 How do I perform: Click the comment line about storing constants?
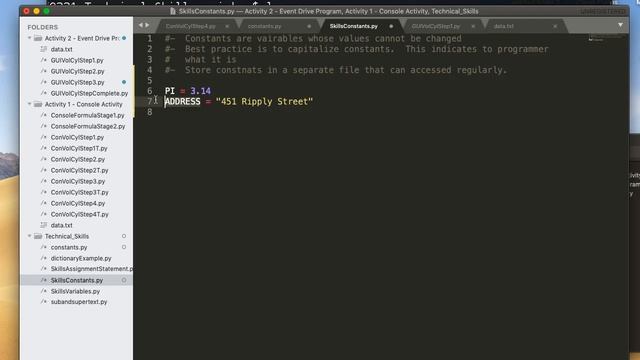coord(336,70)
